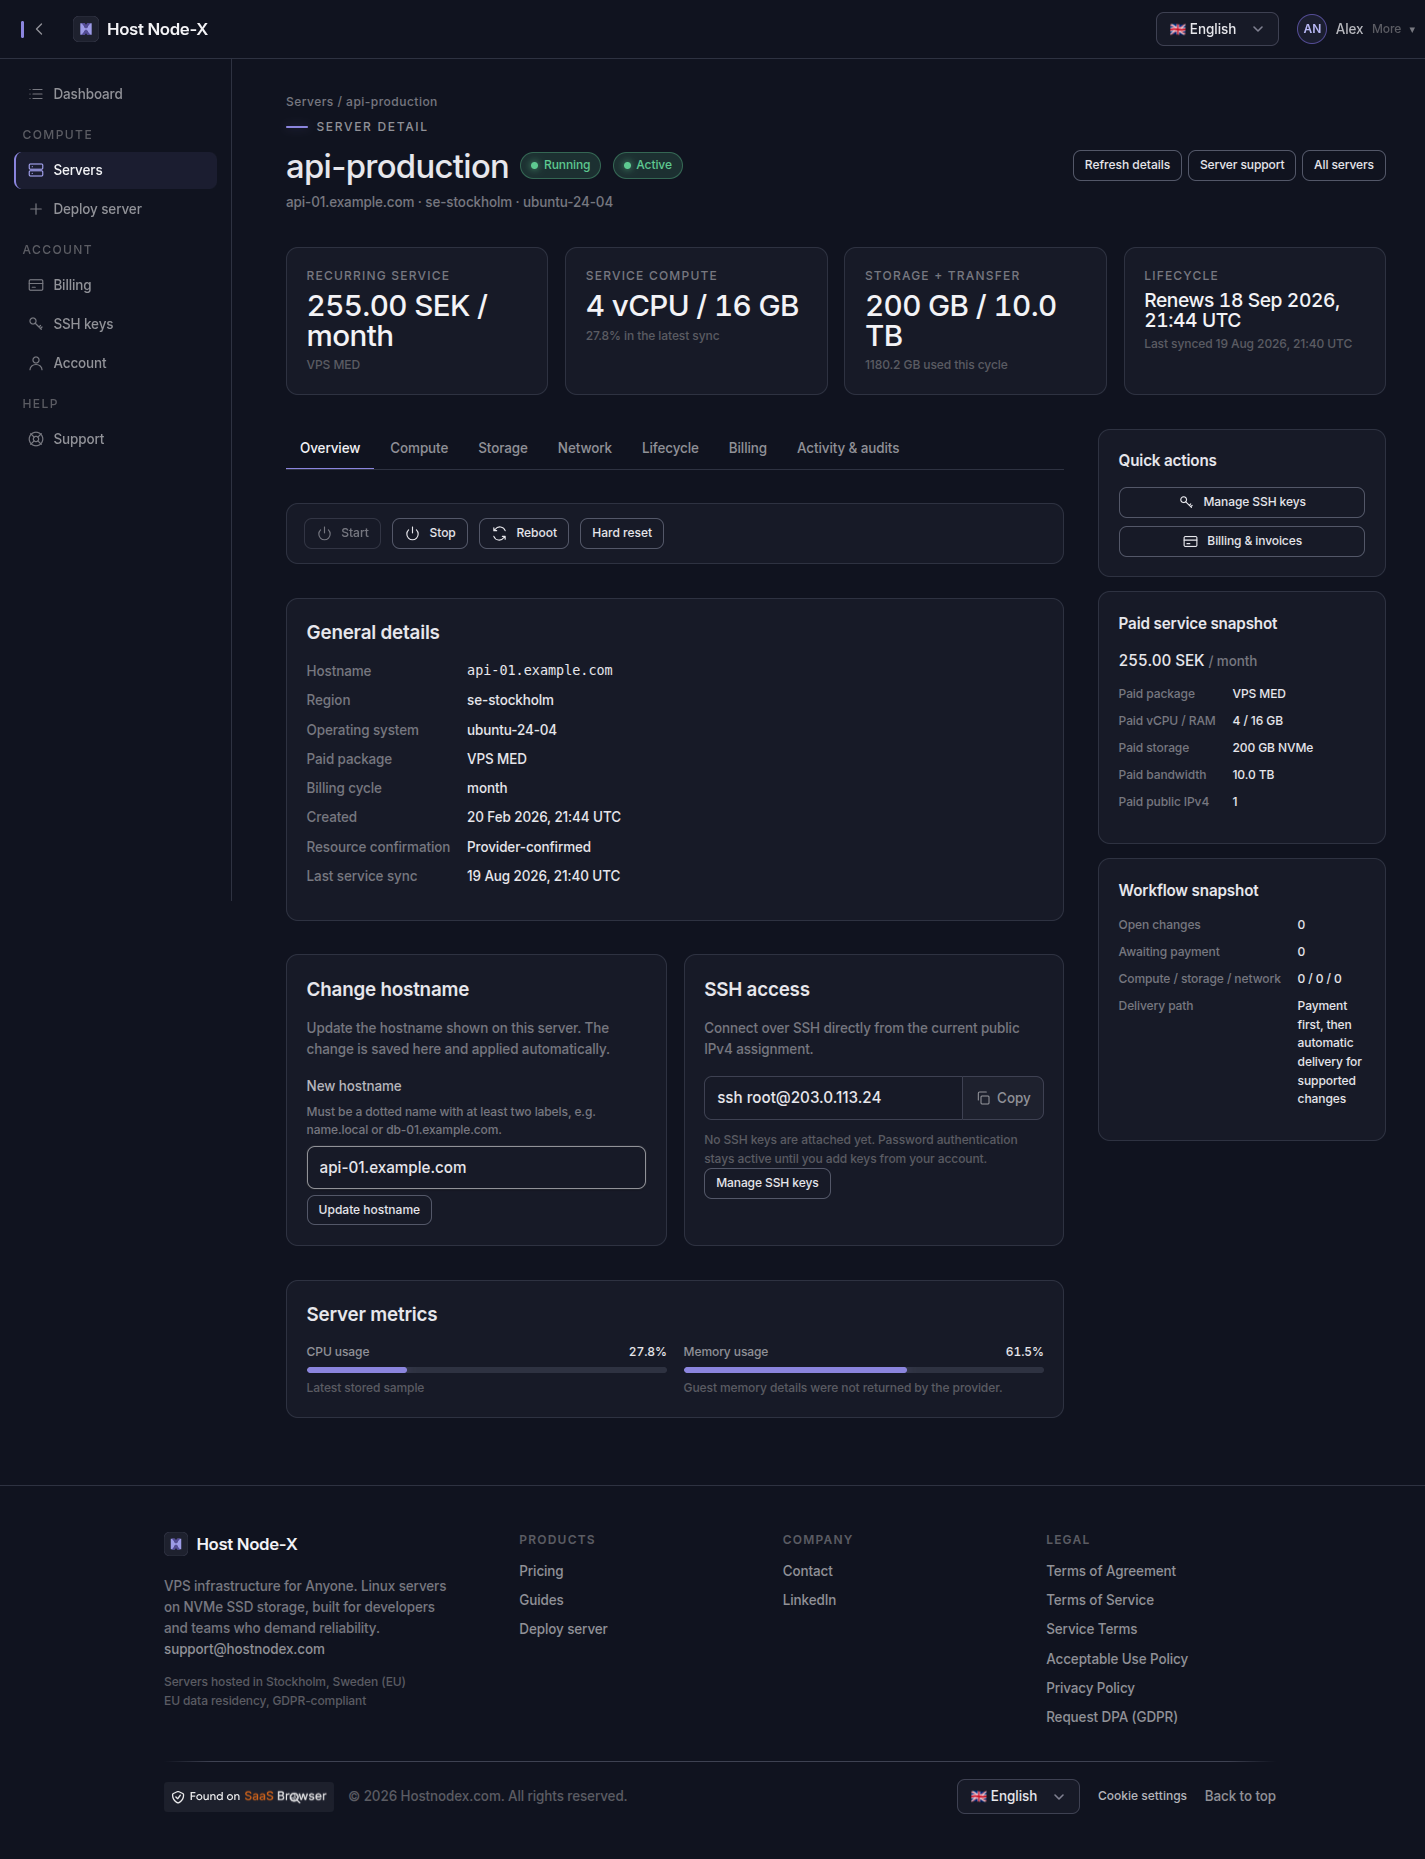Open Servers in the sidebar

pyautogui.click(x=116, y=170)
